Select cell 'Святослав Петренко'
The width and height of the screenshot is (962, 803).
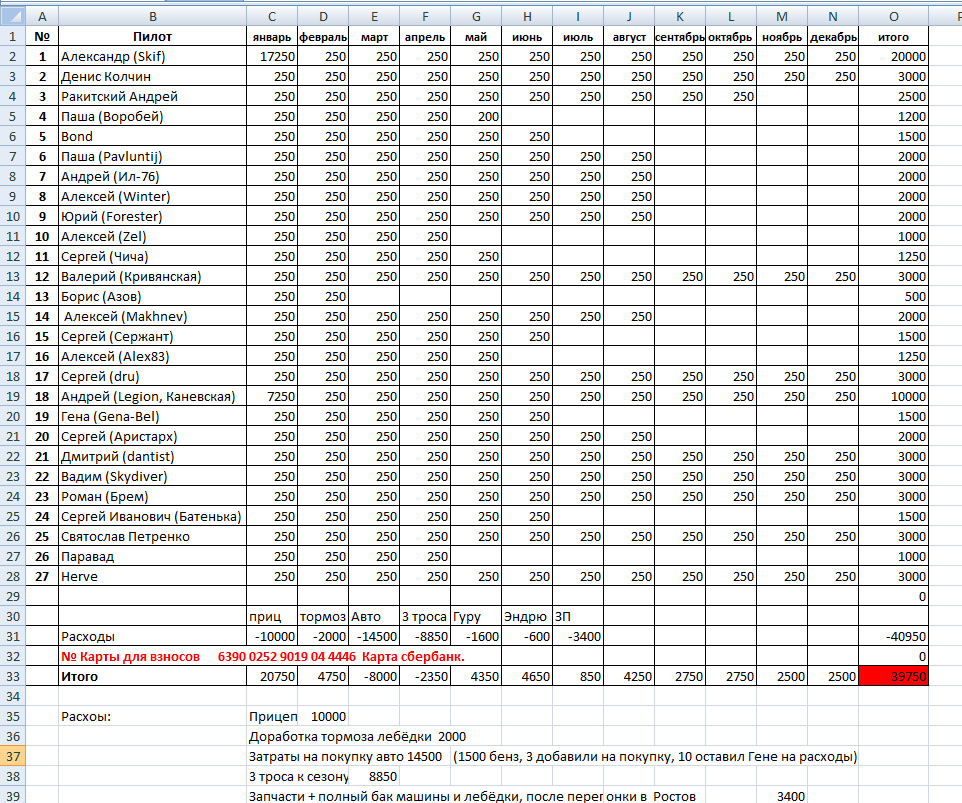pos(152,536)
